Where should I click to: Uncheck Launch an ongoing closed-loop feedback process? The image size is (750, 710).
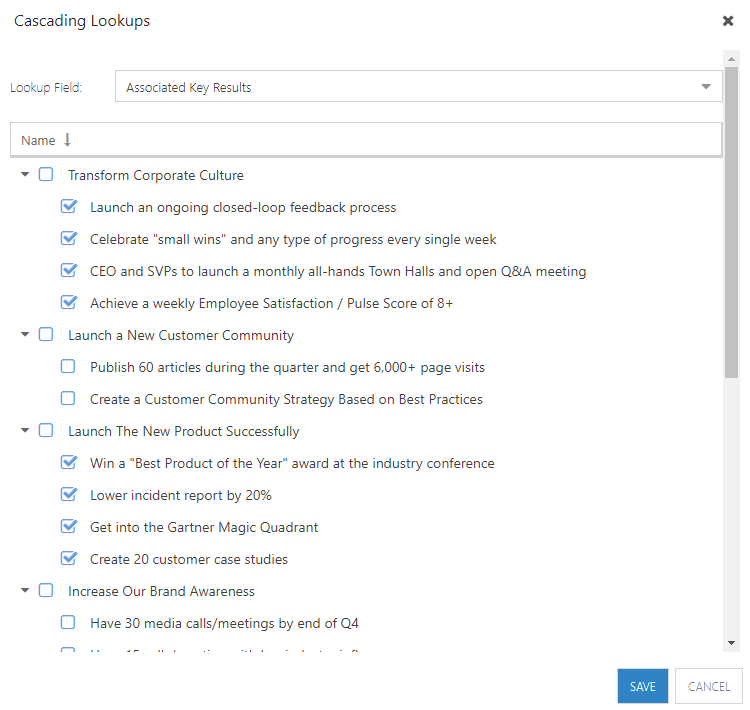68,207
